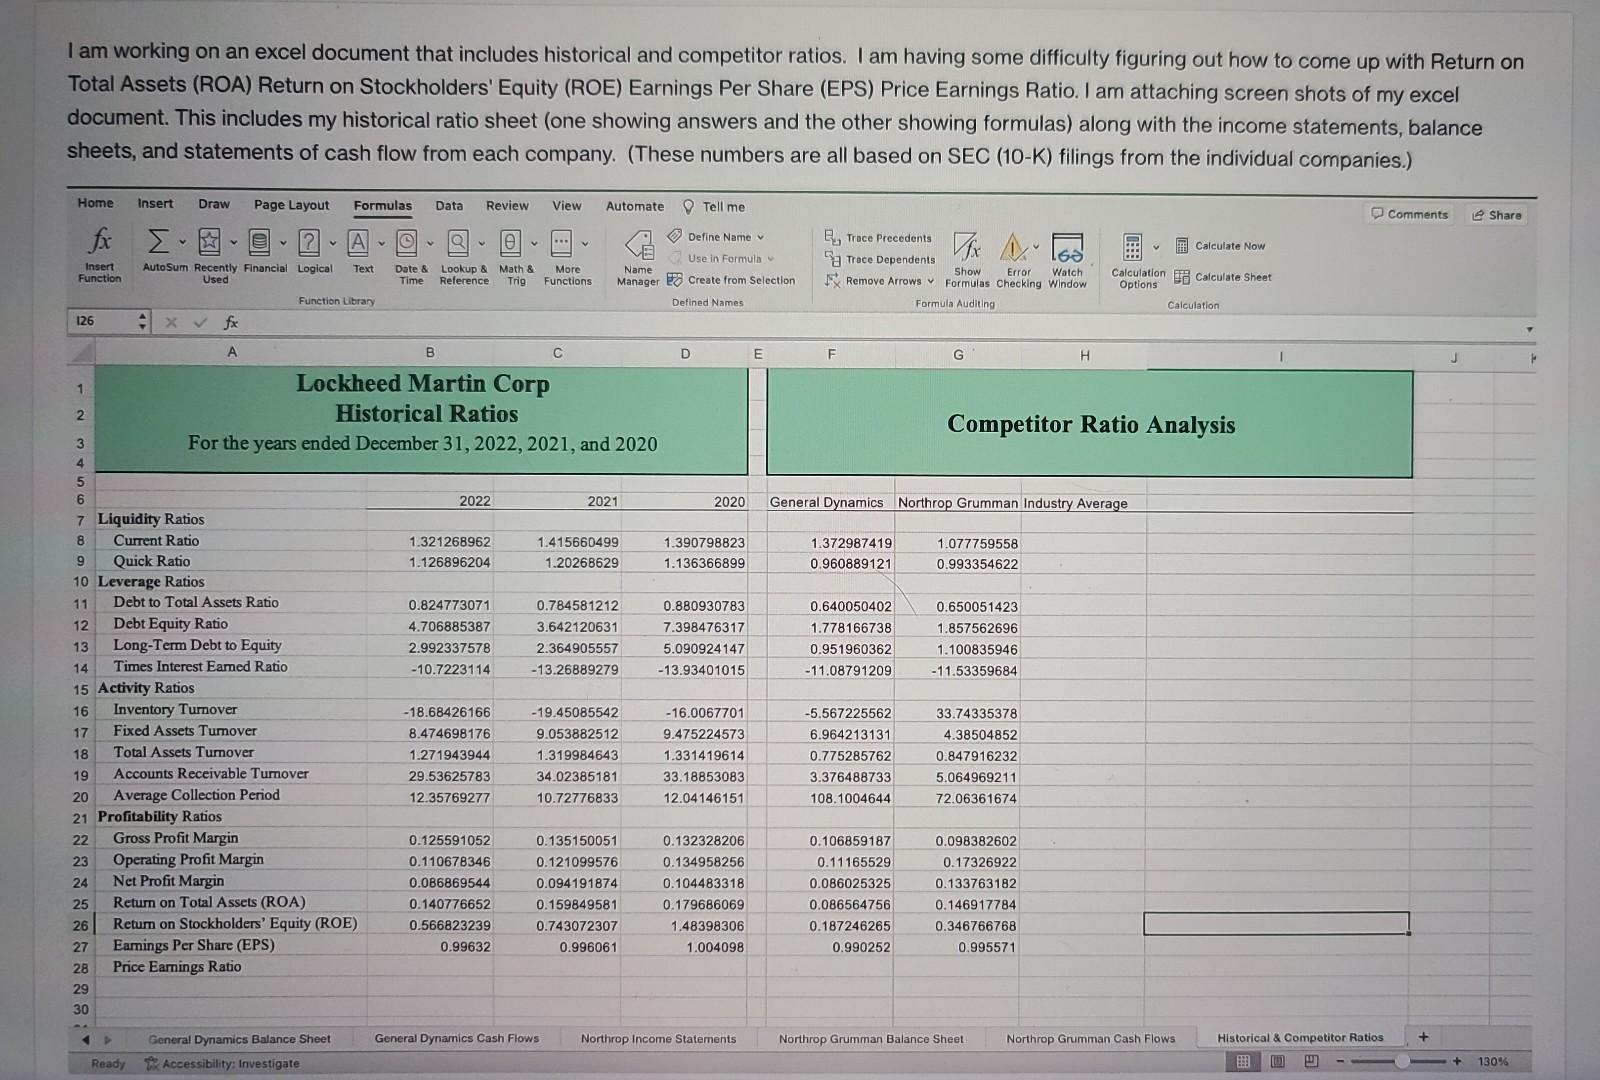This screenshot has height=1080, width=1600.
Task: Click the Share button
Action: click(1497, 215)
